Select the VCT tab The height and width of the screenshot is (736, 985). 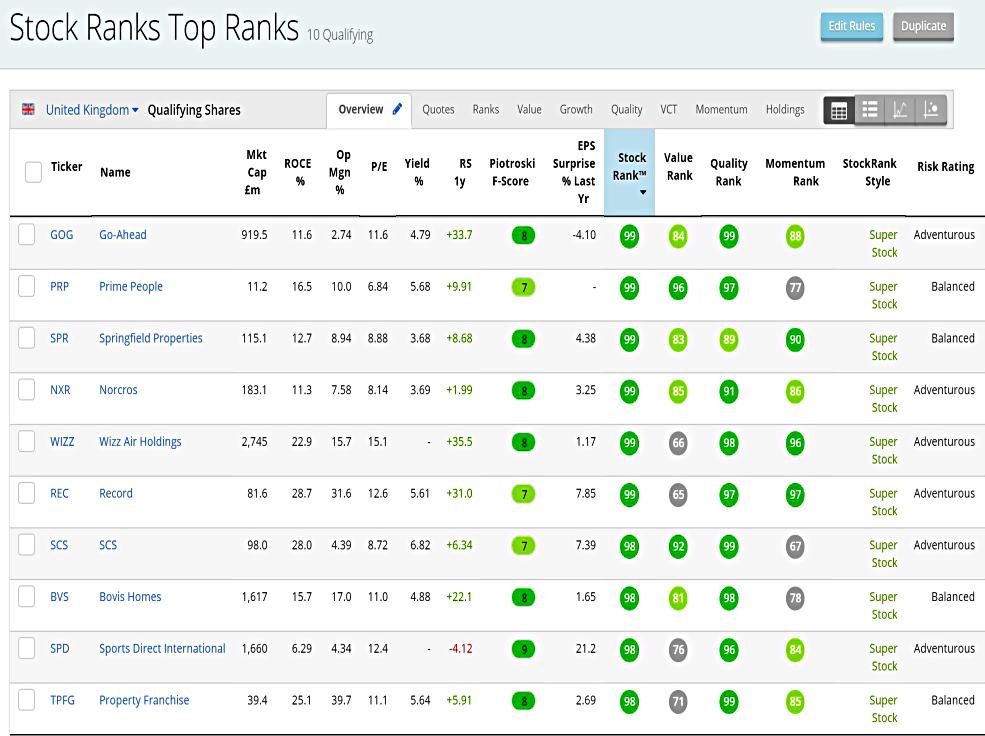pos(668,109)
